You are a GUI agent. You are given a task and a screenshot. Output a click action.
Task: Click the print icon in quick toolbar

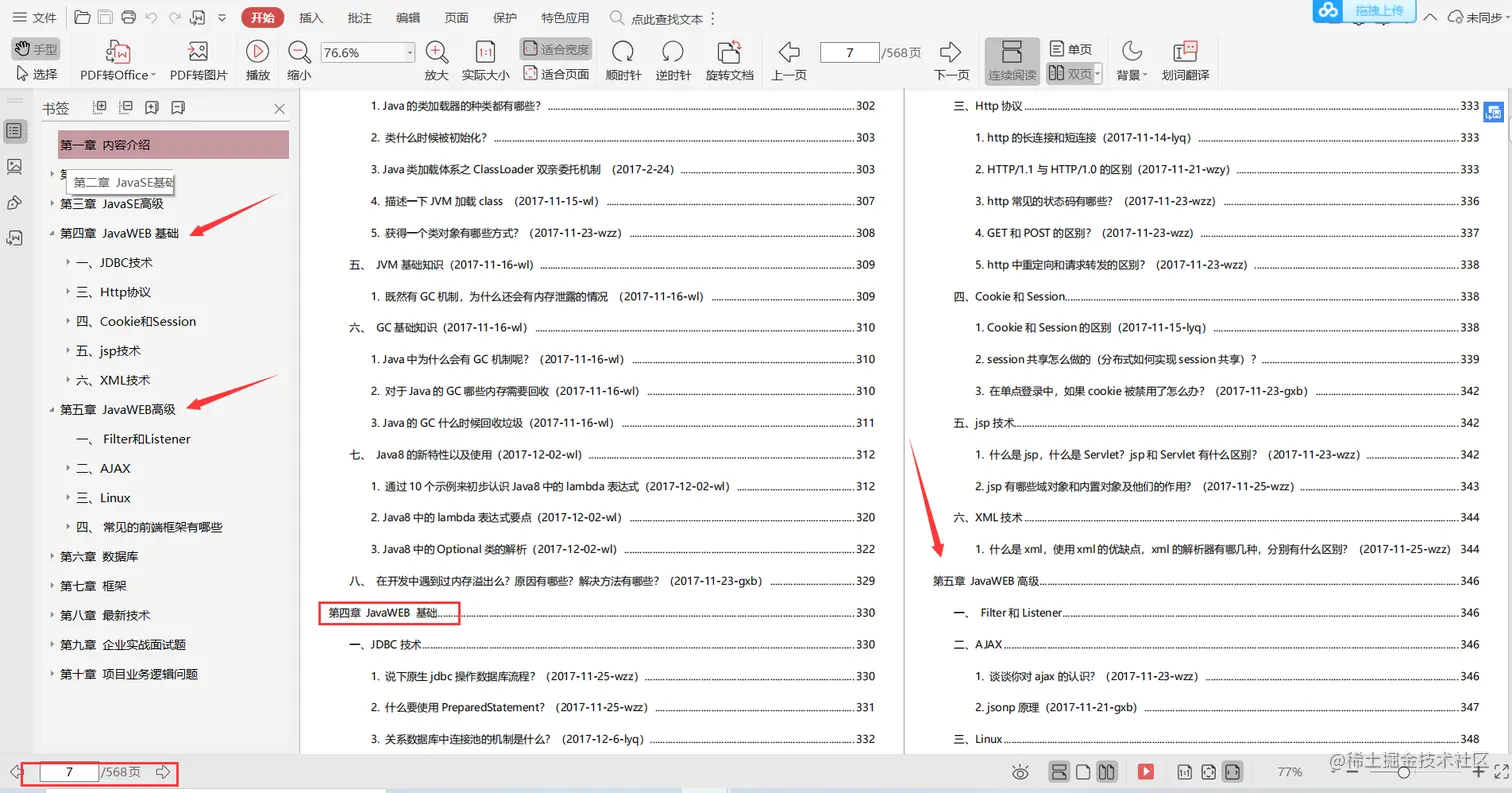click(x=128, y=17)
